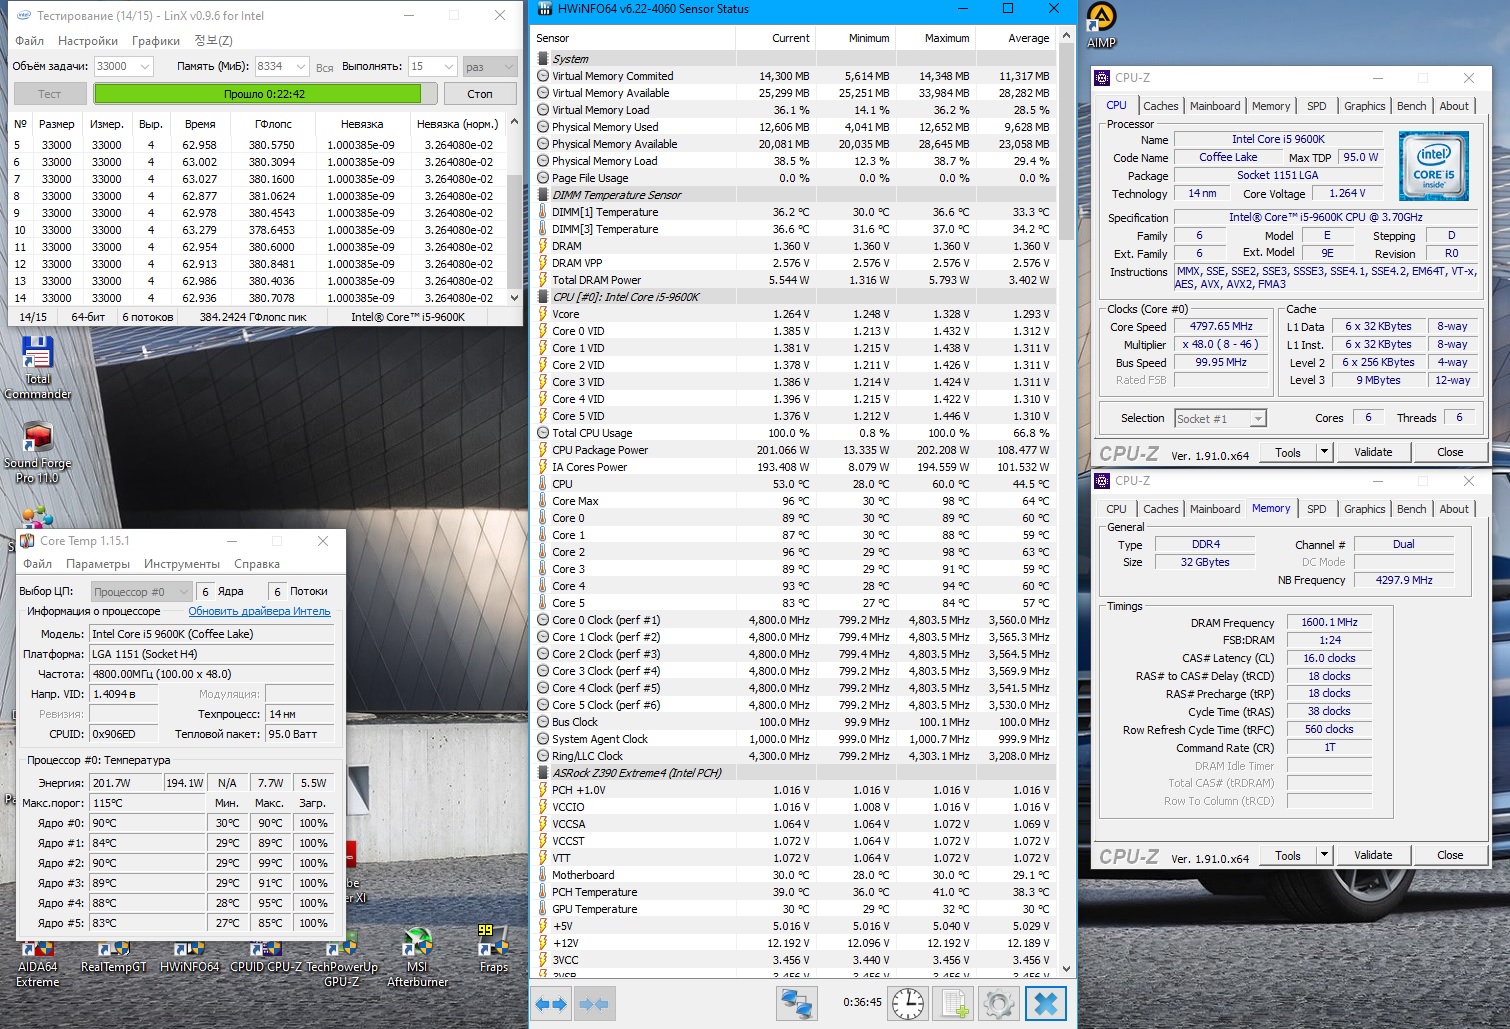Click the HWiNFO64 Sensor Status title bar icon

(545, 9)
